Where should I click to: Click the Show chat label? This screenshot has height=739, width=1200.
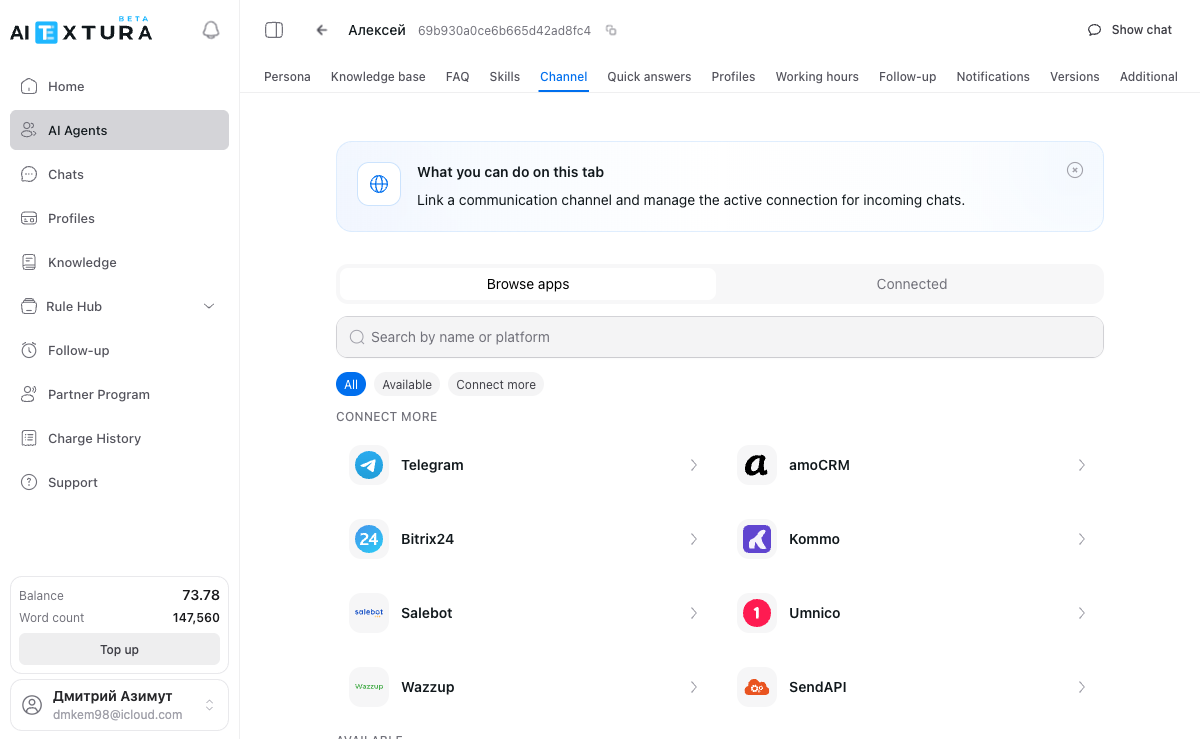(1142, 30)
